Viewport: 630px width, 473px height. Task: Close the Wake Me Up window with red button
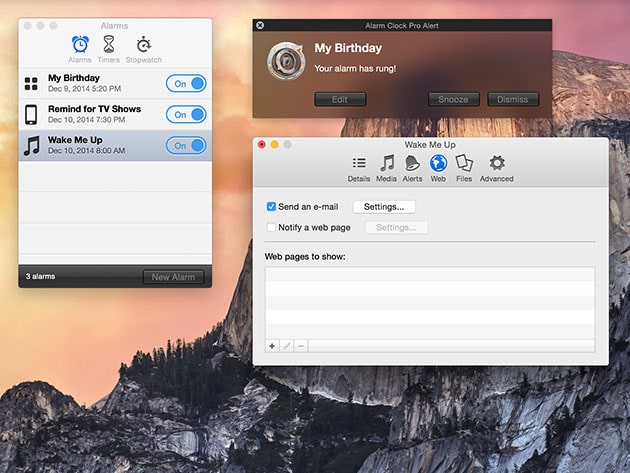pos(262,144)
